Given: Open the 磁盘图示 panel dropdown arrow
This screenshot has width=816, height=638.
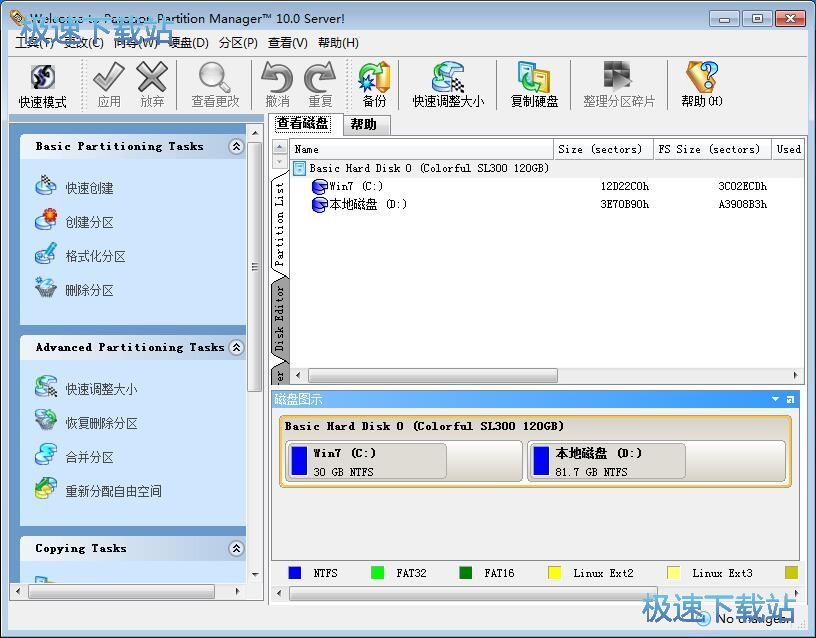Looking at the screenshot, I should (775, 399).
